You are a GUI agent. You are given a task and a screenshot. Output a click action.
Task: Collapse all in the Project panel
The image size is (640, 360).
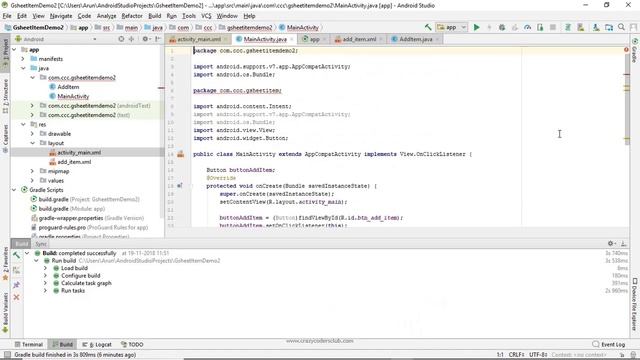[x=131, y=39]
